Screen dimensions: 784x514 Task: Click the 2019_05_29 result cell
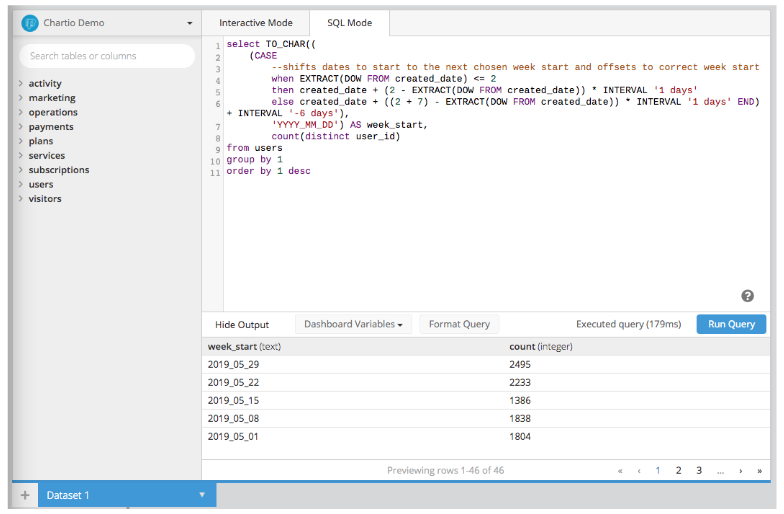(234, 364)
